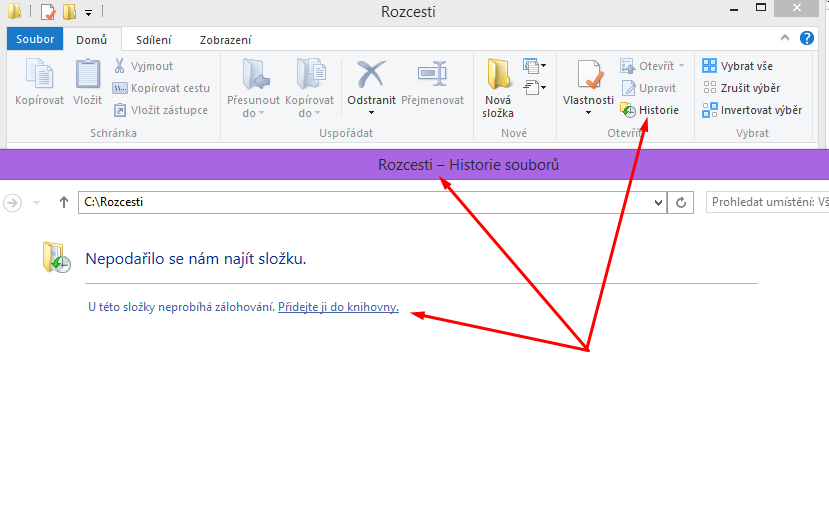Click the folder icon in the title bar
The height and width of the screenshot is (527, 829).
[14, 11]
